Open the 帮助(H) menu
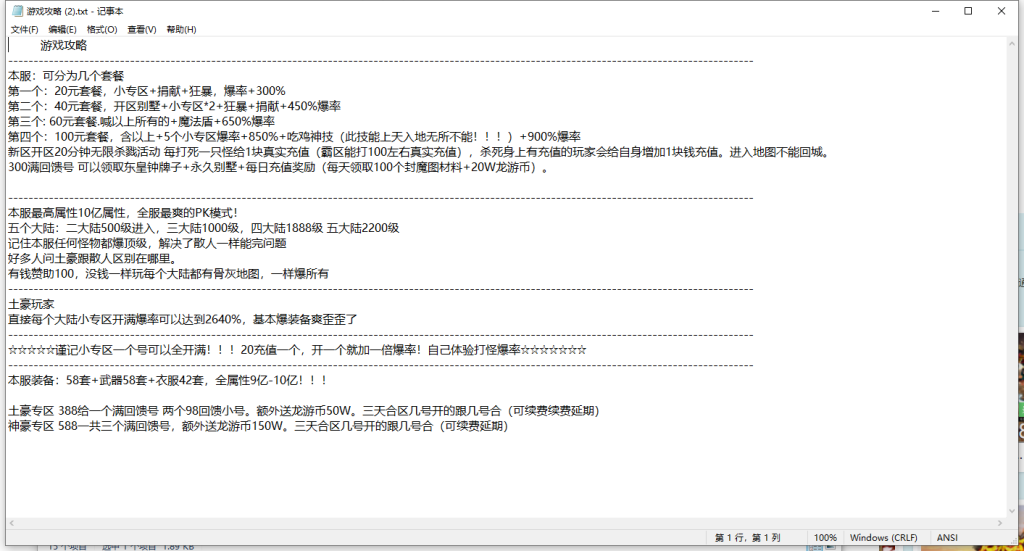Viewport: 1024px width, 551px height. pos(181,30)
